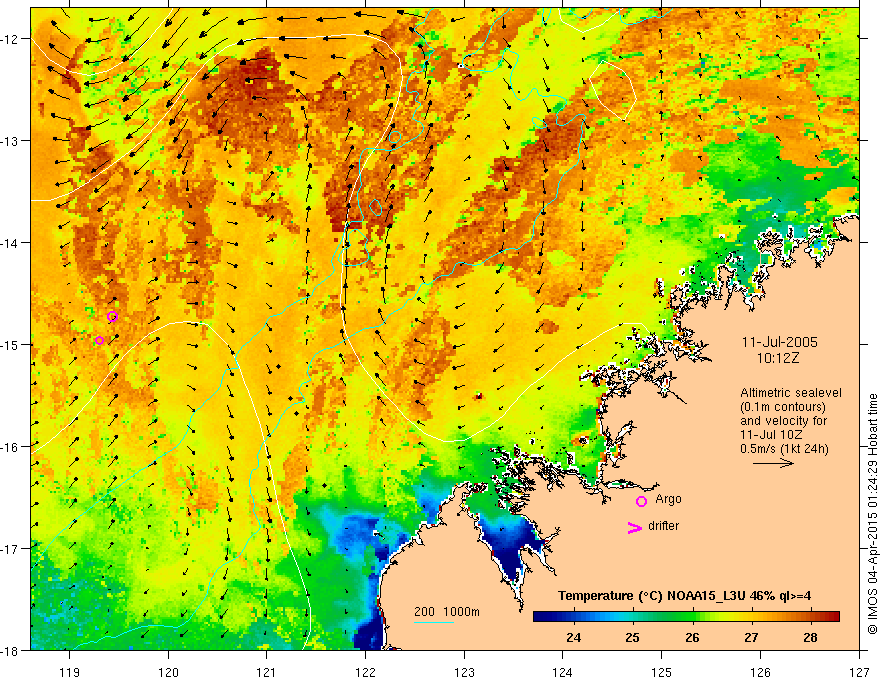Click the 'and velocity for' legend line
This screenshot has width=880, height=680.
click(783, 421)
